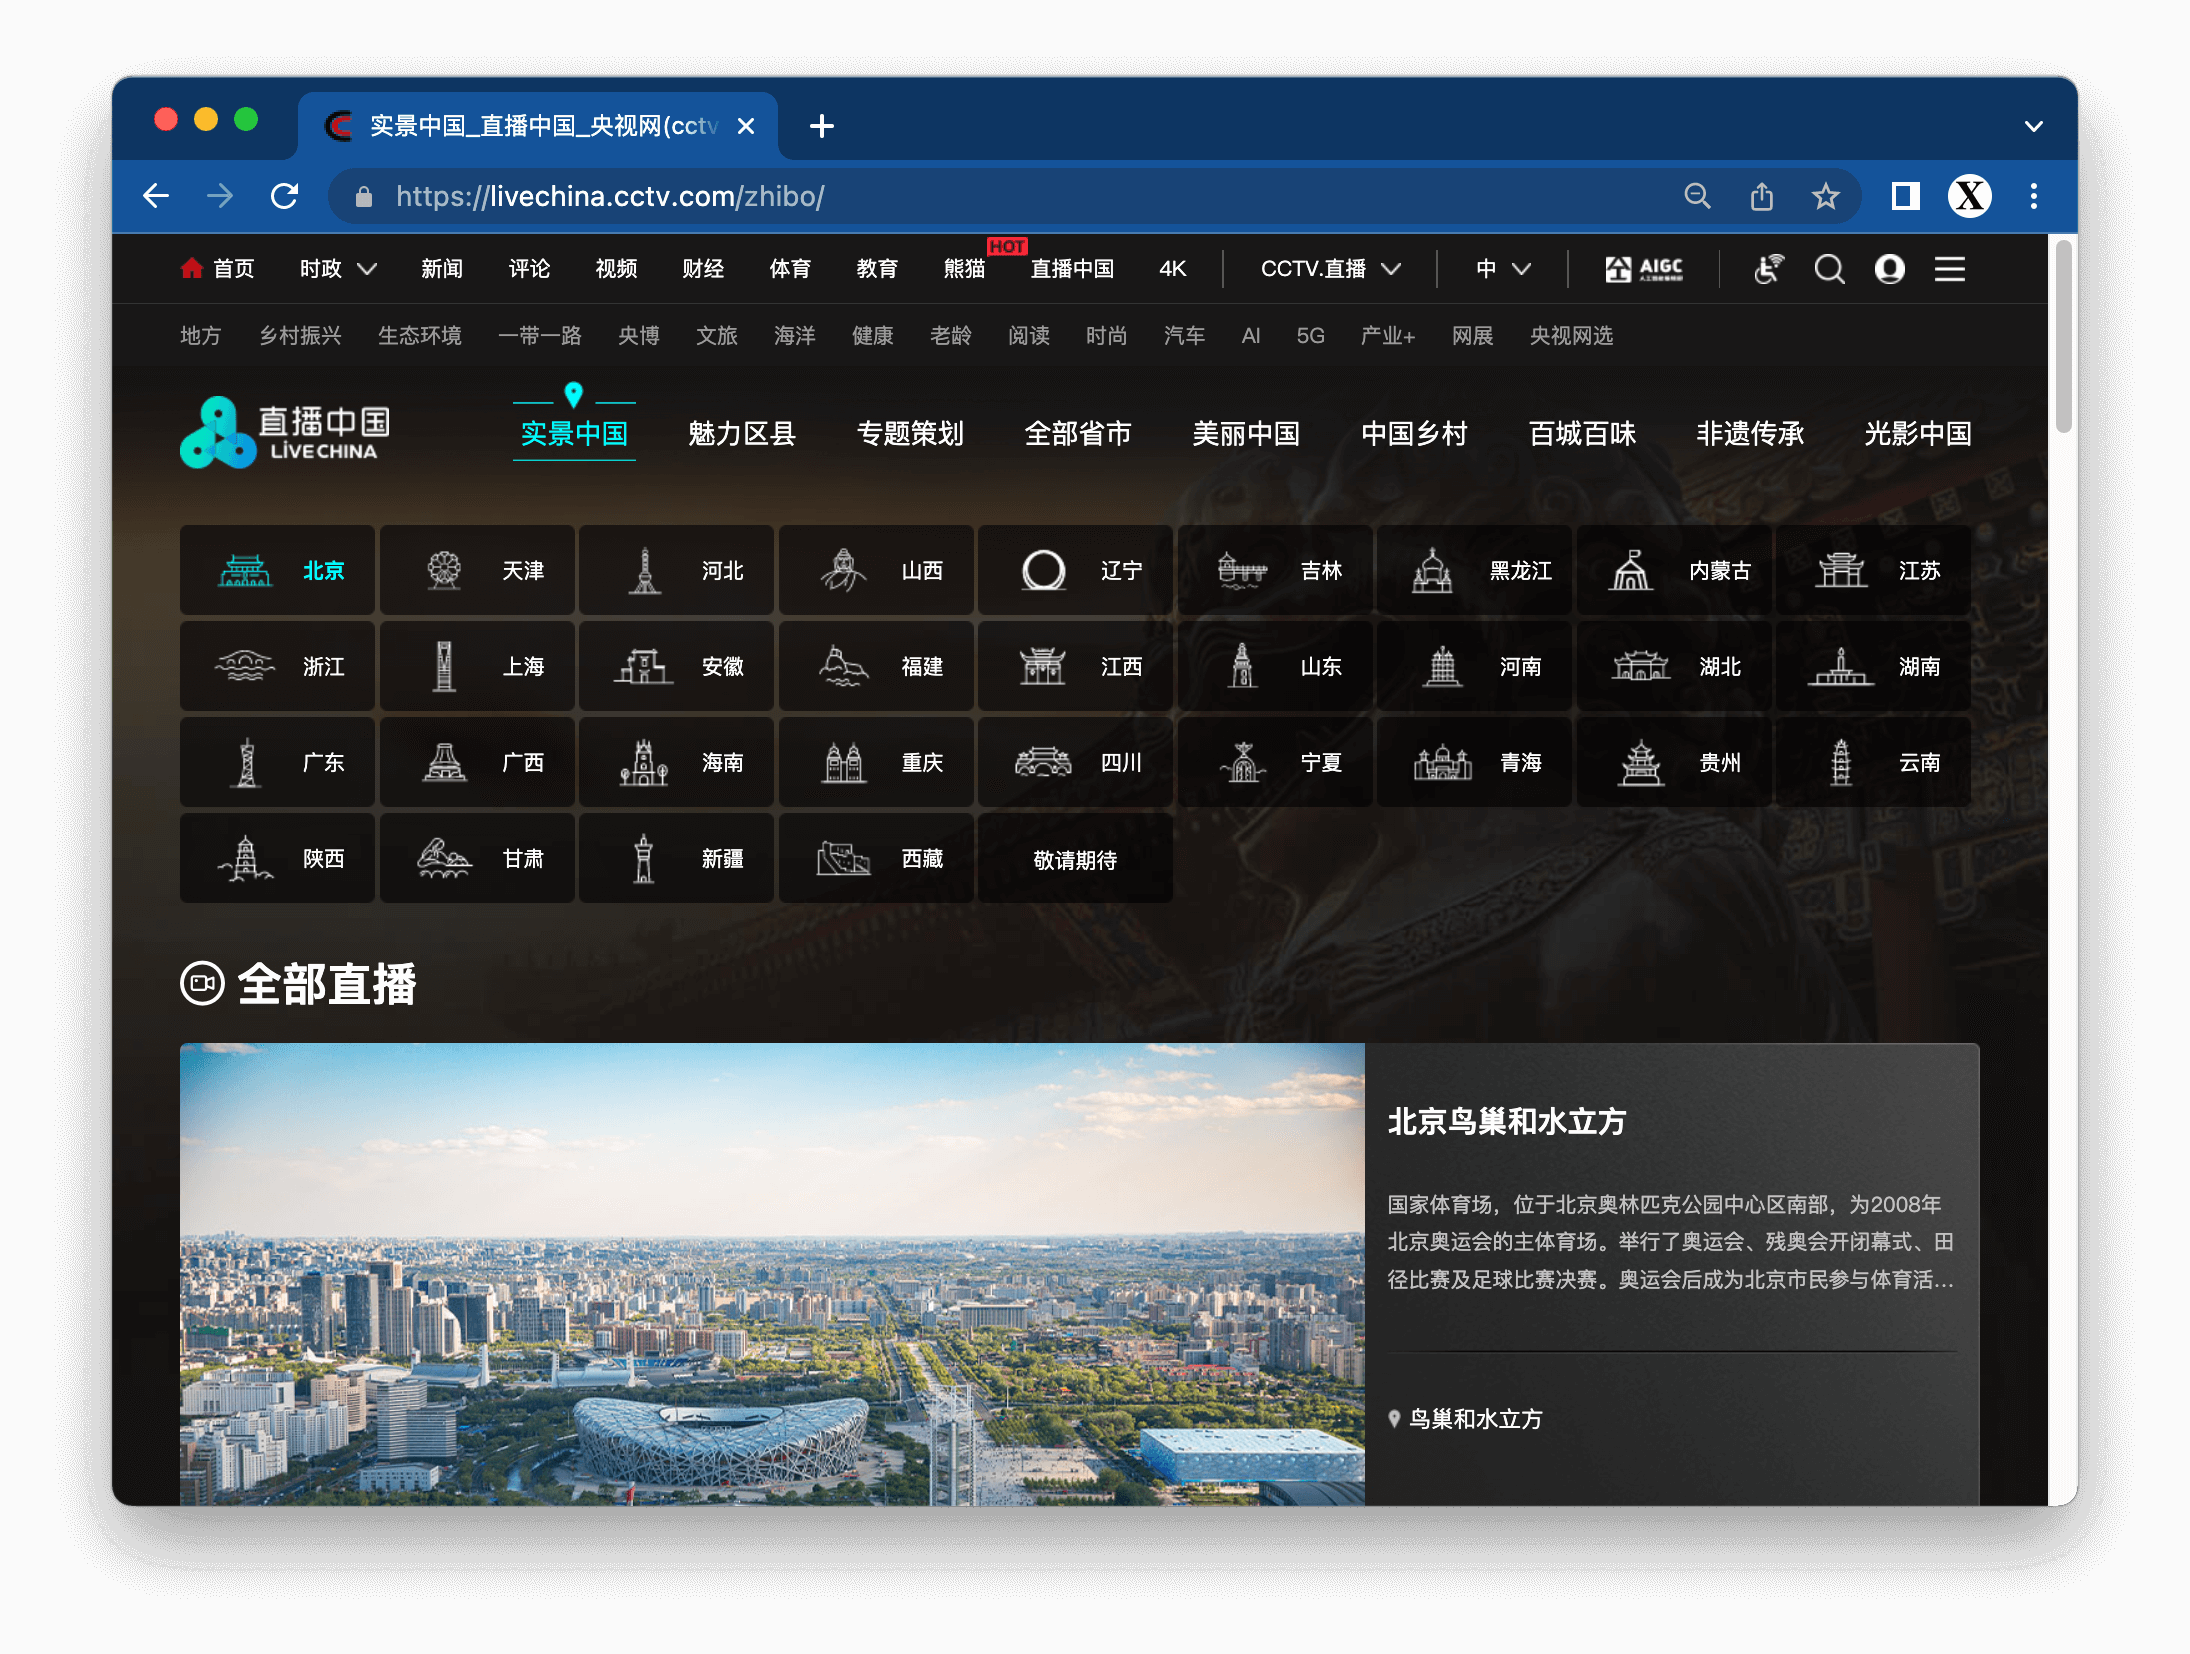Click browser zoom magnifier in address bar
Viewport: 2190px width, 1654px height.
click(x=1697, y=196)
